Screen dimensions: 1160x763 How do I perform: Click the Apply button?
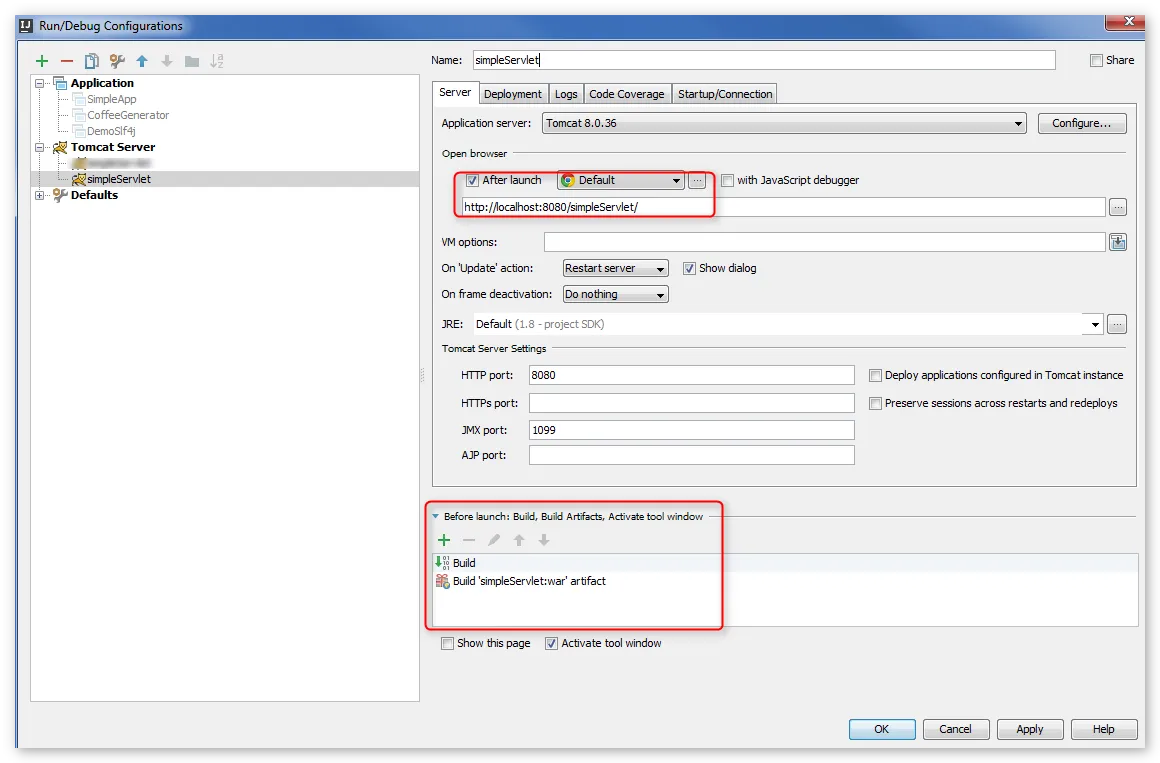1030,730
